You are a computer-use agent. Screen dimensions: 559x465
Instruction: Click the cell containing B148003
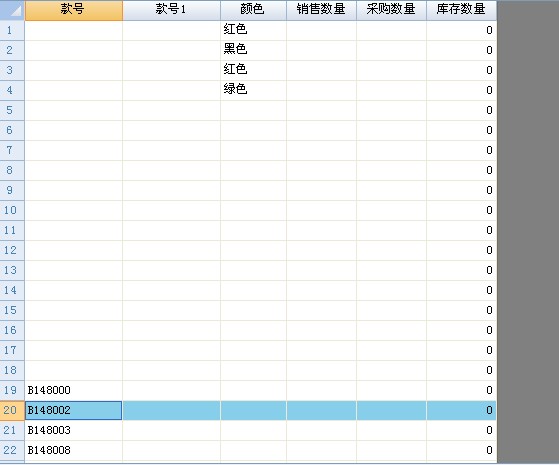click(73, 430)
